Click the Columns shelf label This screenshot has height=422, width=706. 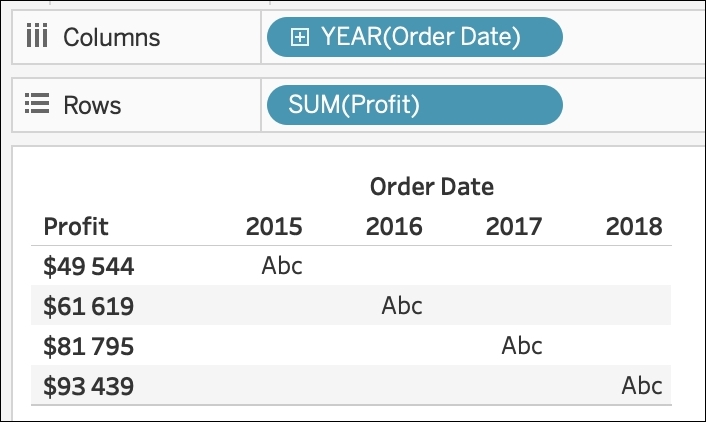point(111,38)
